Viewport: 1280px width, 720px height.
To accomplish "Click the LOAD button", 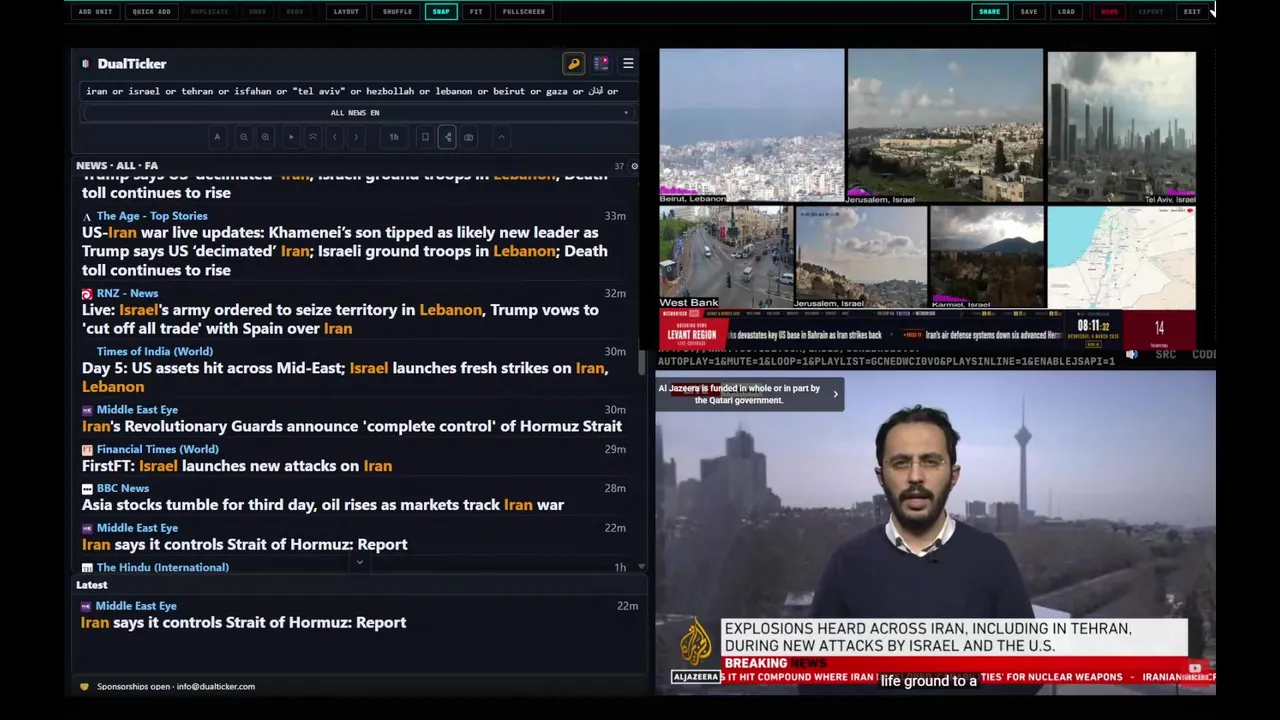I will [x=1067, y=12].
